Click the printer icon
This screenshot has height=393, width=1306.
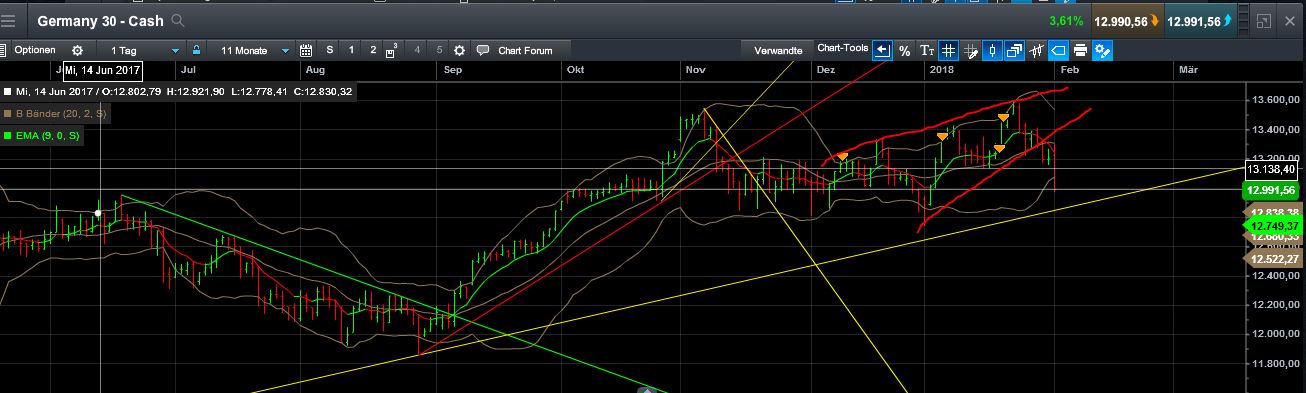1081,50
